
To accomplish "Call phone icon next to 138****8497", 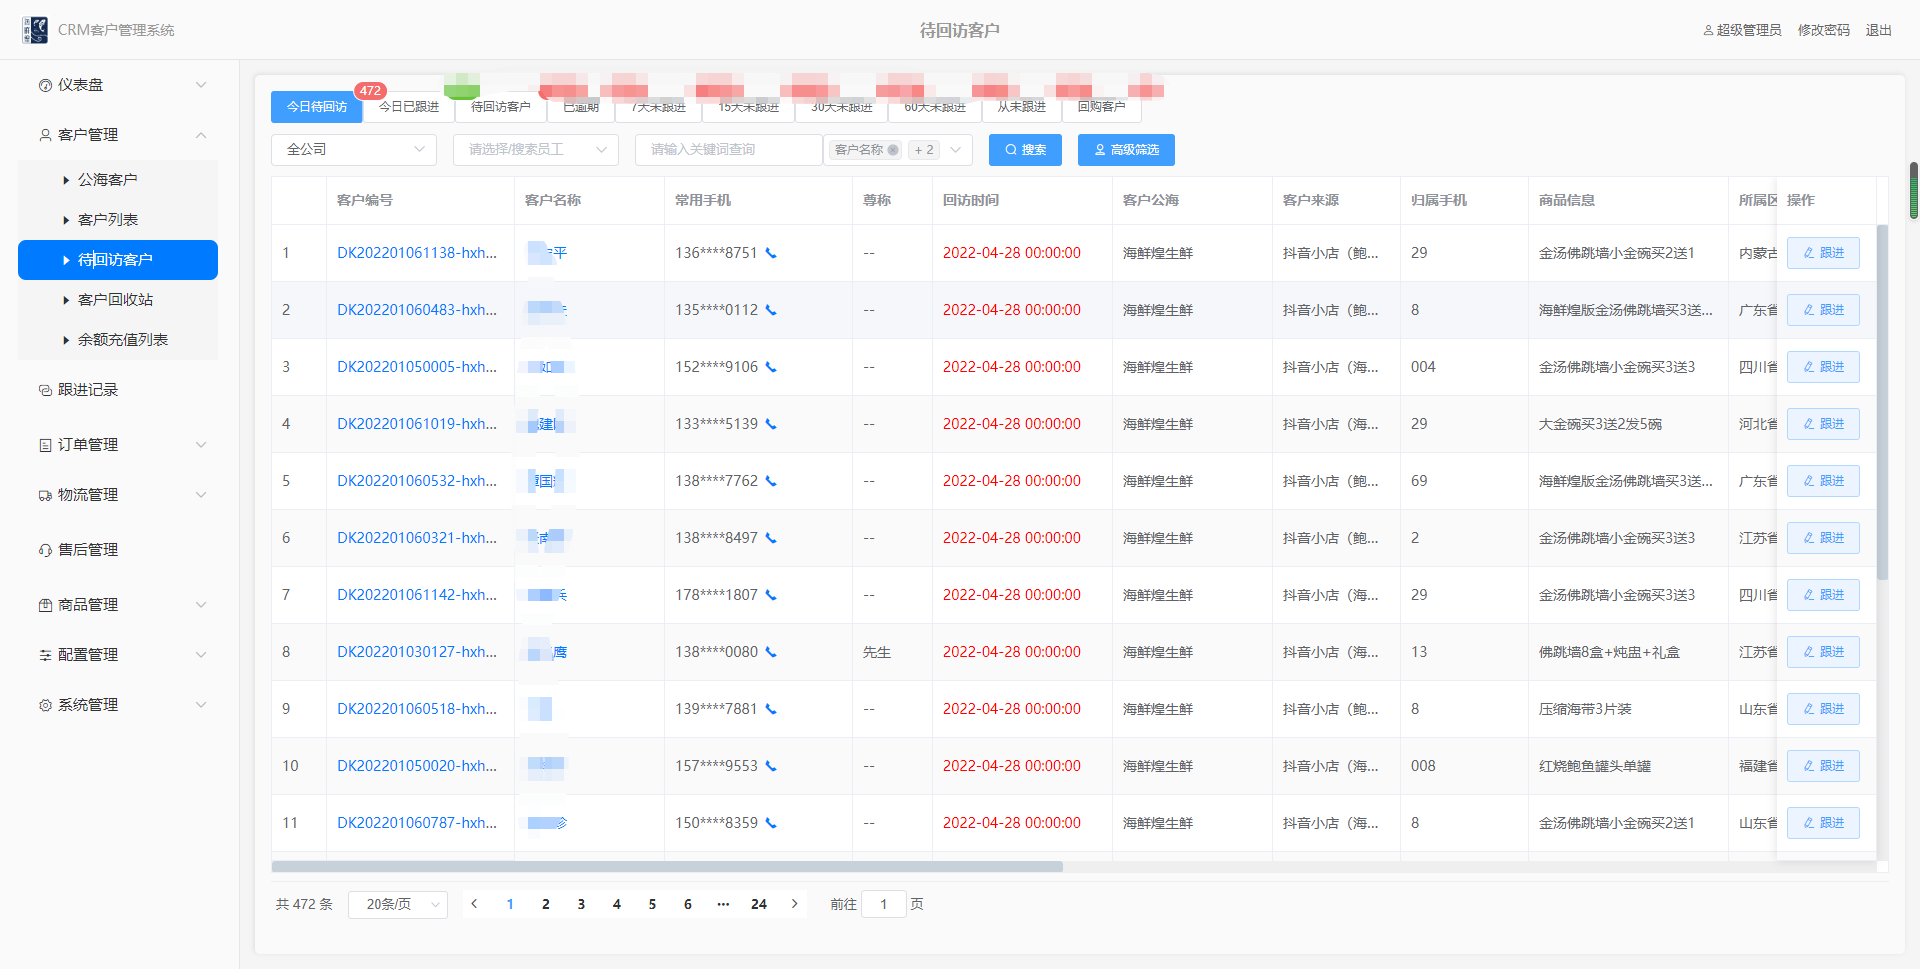I will click(x=771, y=538).
